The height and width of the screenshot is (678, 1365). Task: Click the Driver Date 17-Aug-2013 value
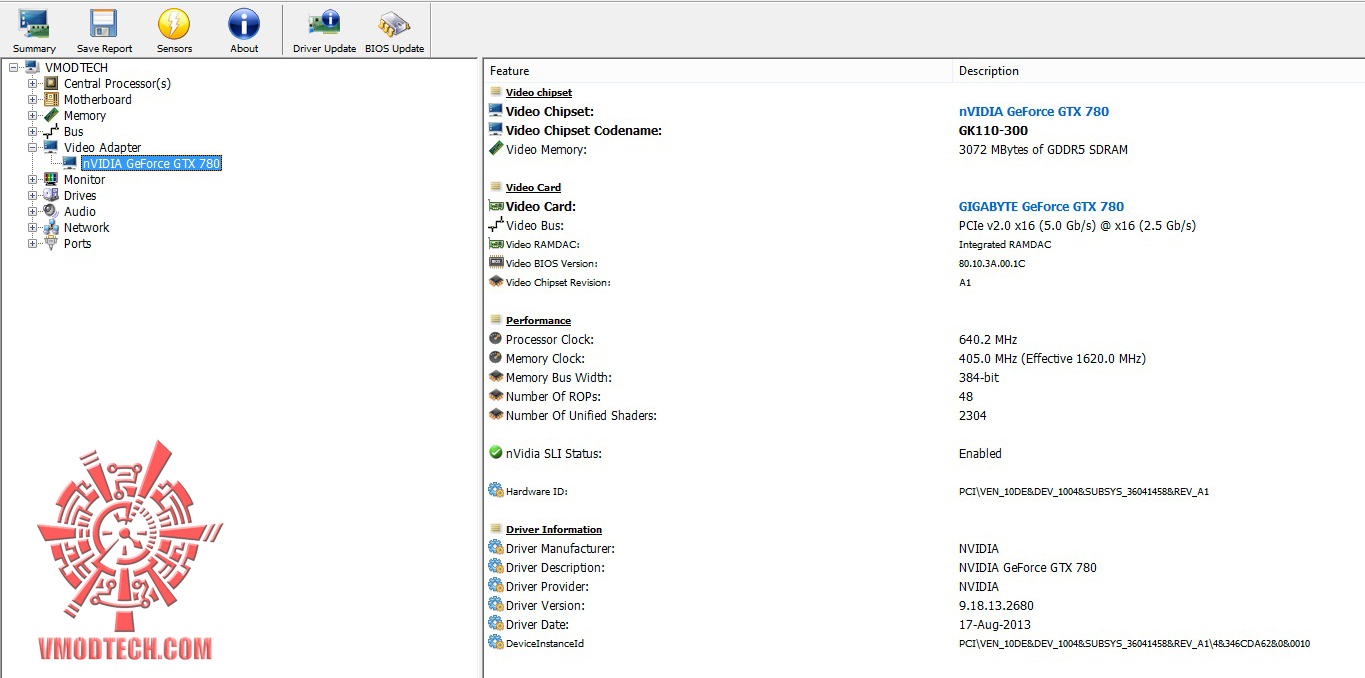[995, 624]
